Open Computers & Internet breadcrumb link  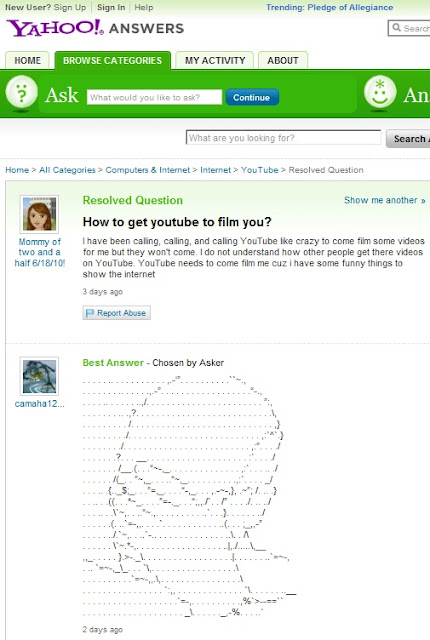(x=148, y=170)
